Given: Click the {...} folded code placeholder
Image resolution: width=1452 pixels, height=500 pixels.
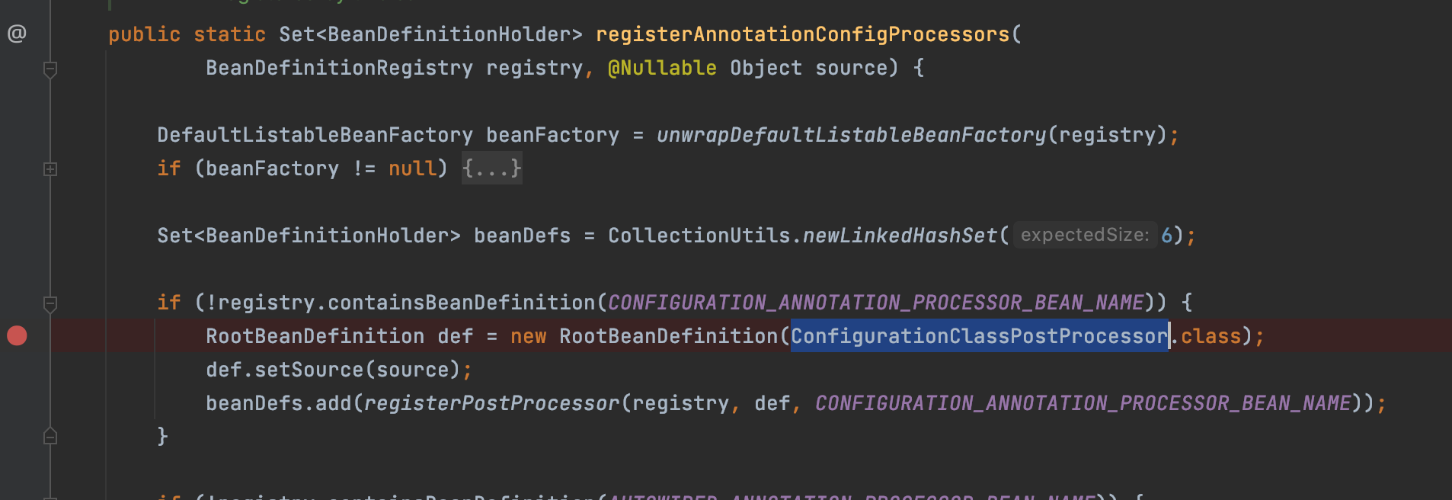Looking at the screenshot, I should pyautogui.click(x=492, y=169).
